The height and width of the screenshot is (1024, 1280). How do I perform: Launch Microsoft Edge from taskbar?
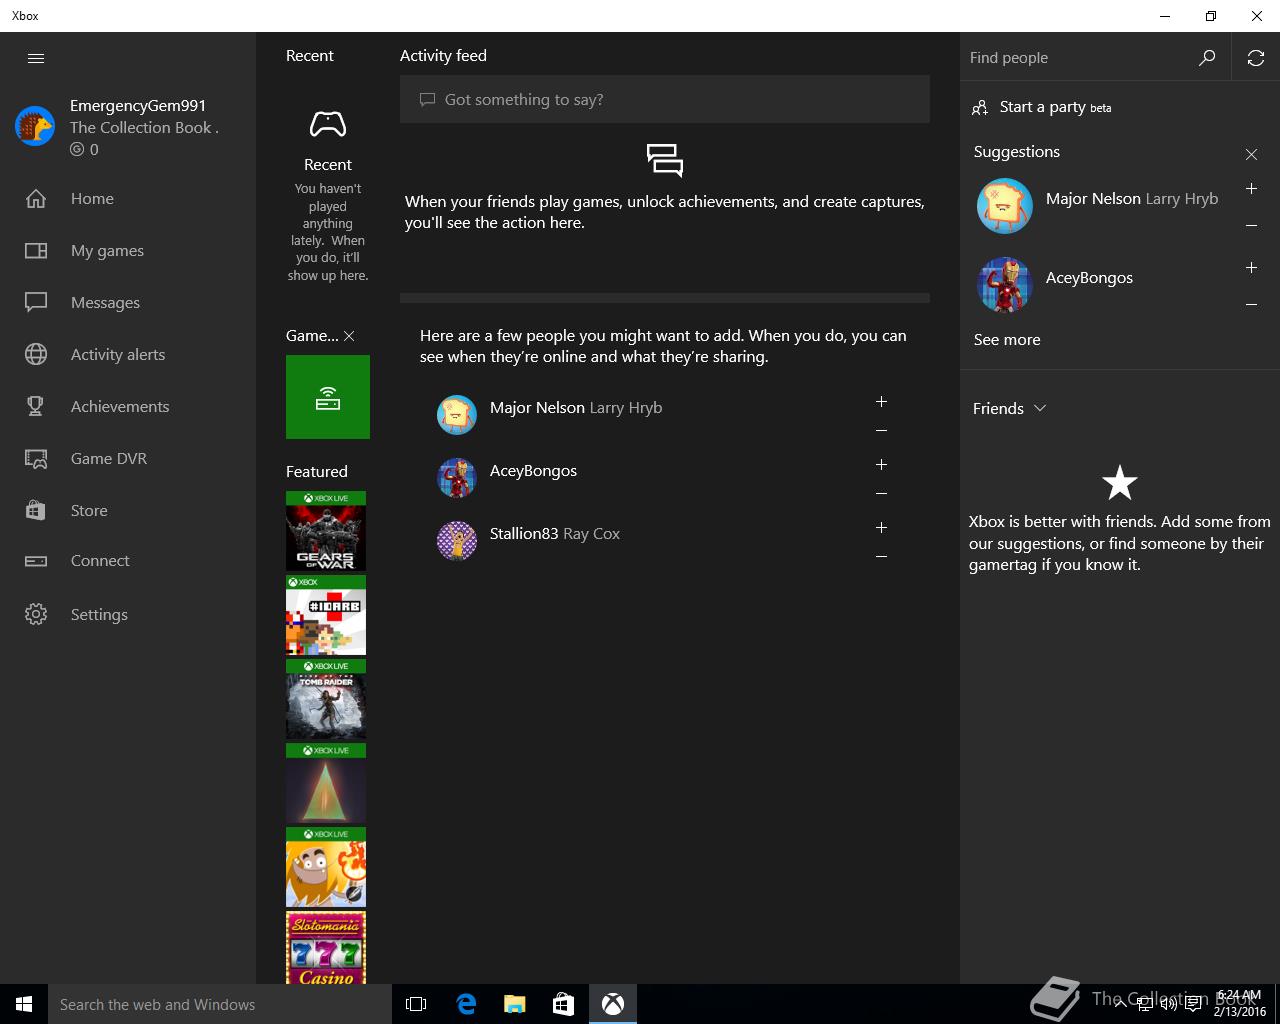[x=465, y=1004]
